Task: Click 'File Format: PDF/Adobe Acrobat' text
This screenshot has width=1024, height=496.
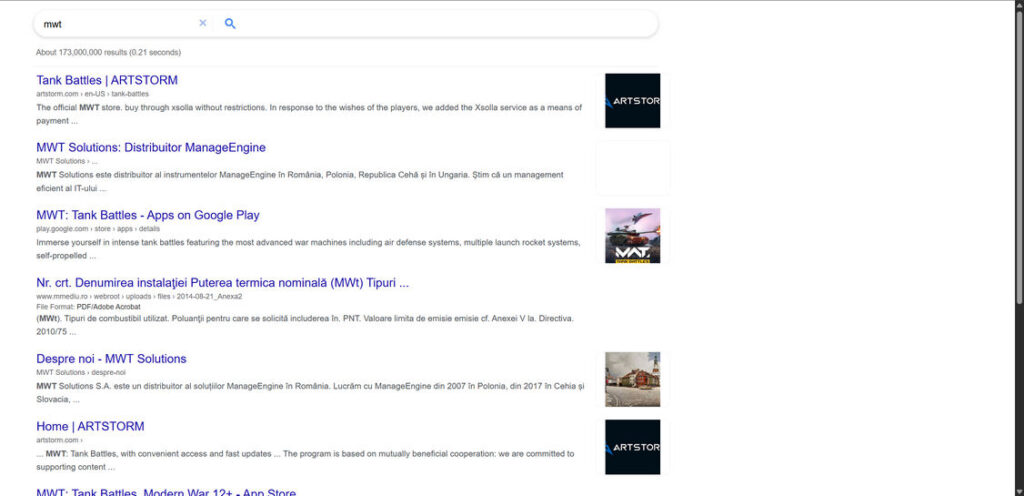Action: point(88,306)
